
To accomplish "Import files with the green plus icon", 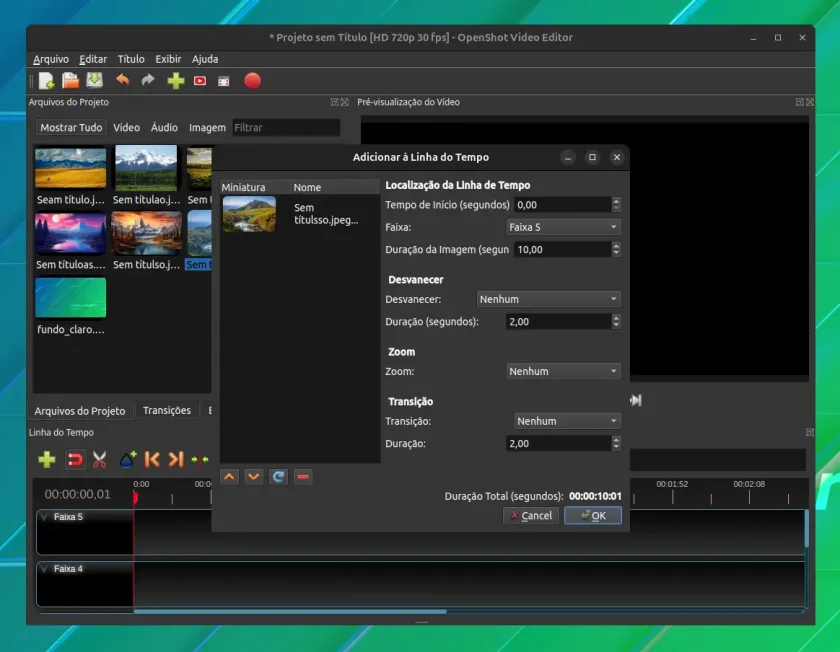I will pos(176,81).
